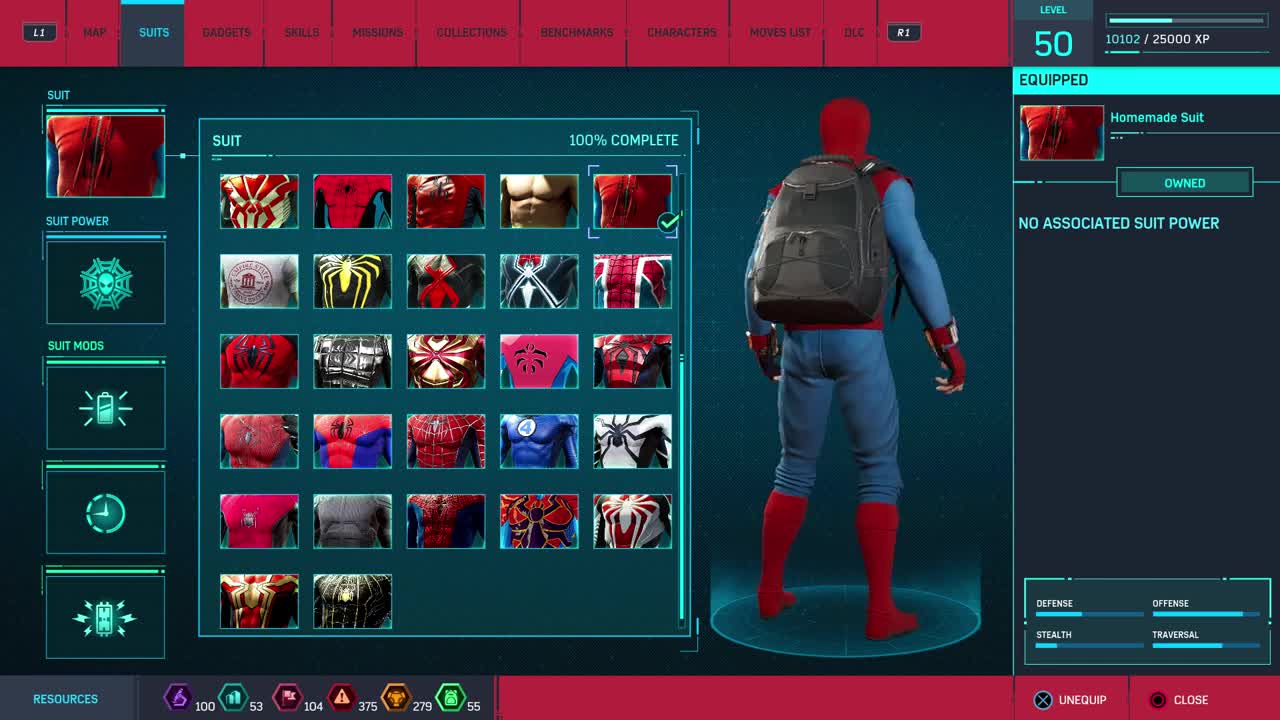Select the shirtless Undies suit
The width and height of the screenshot is (1280, 720).
539,201
